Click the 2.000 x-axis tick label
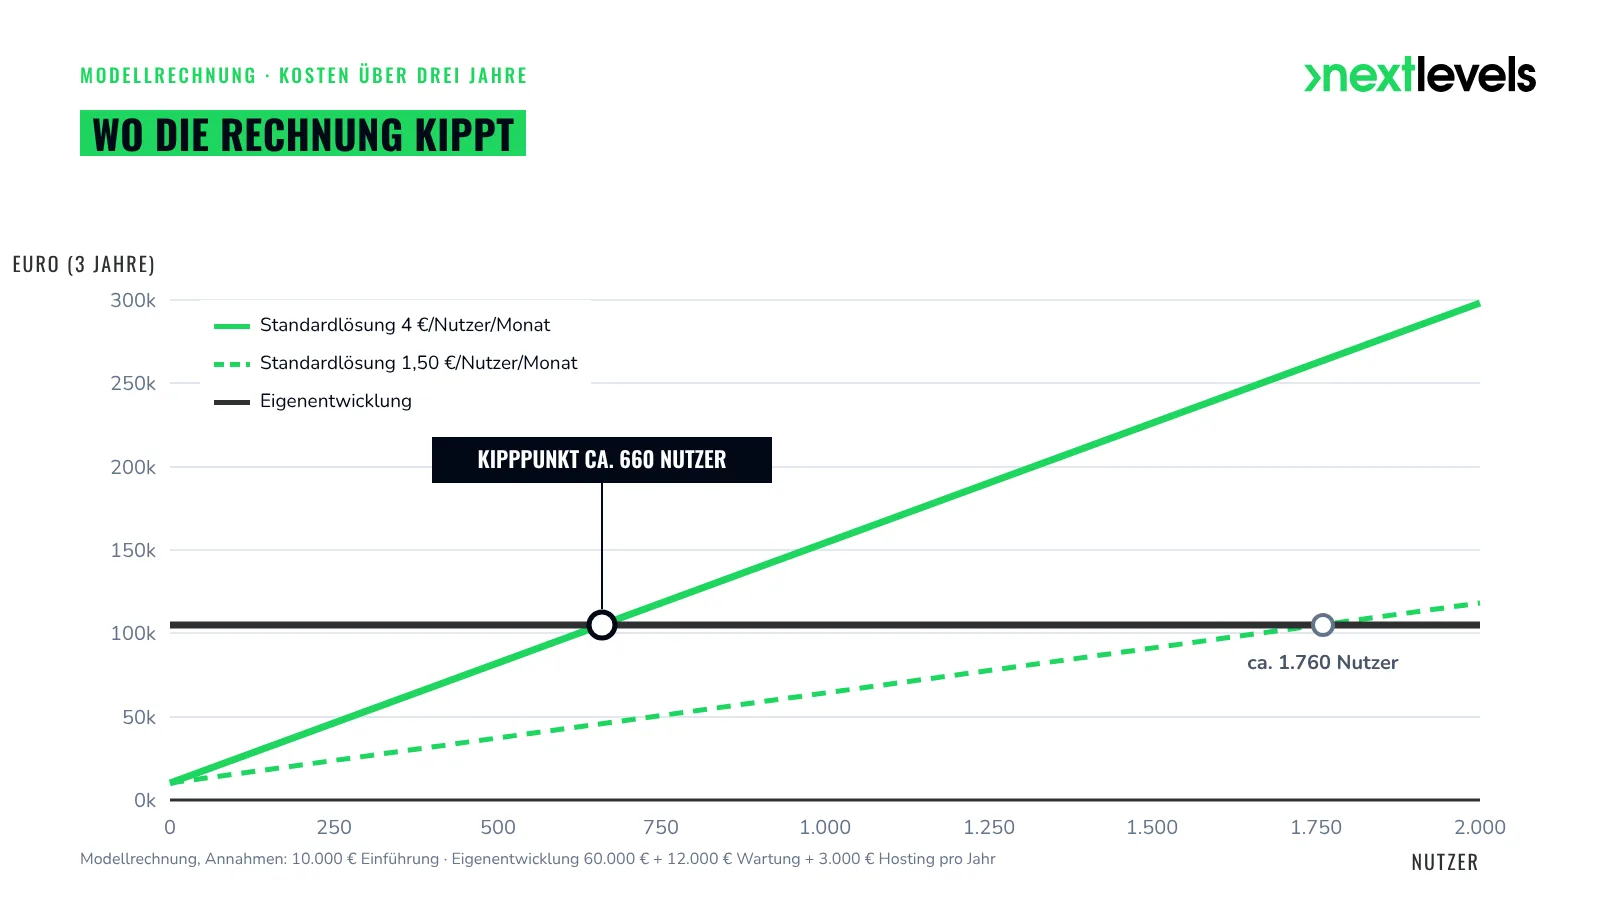Screen dimensions: 1600x900 [x=1480, y=827]
